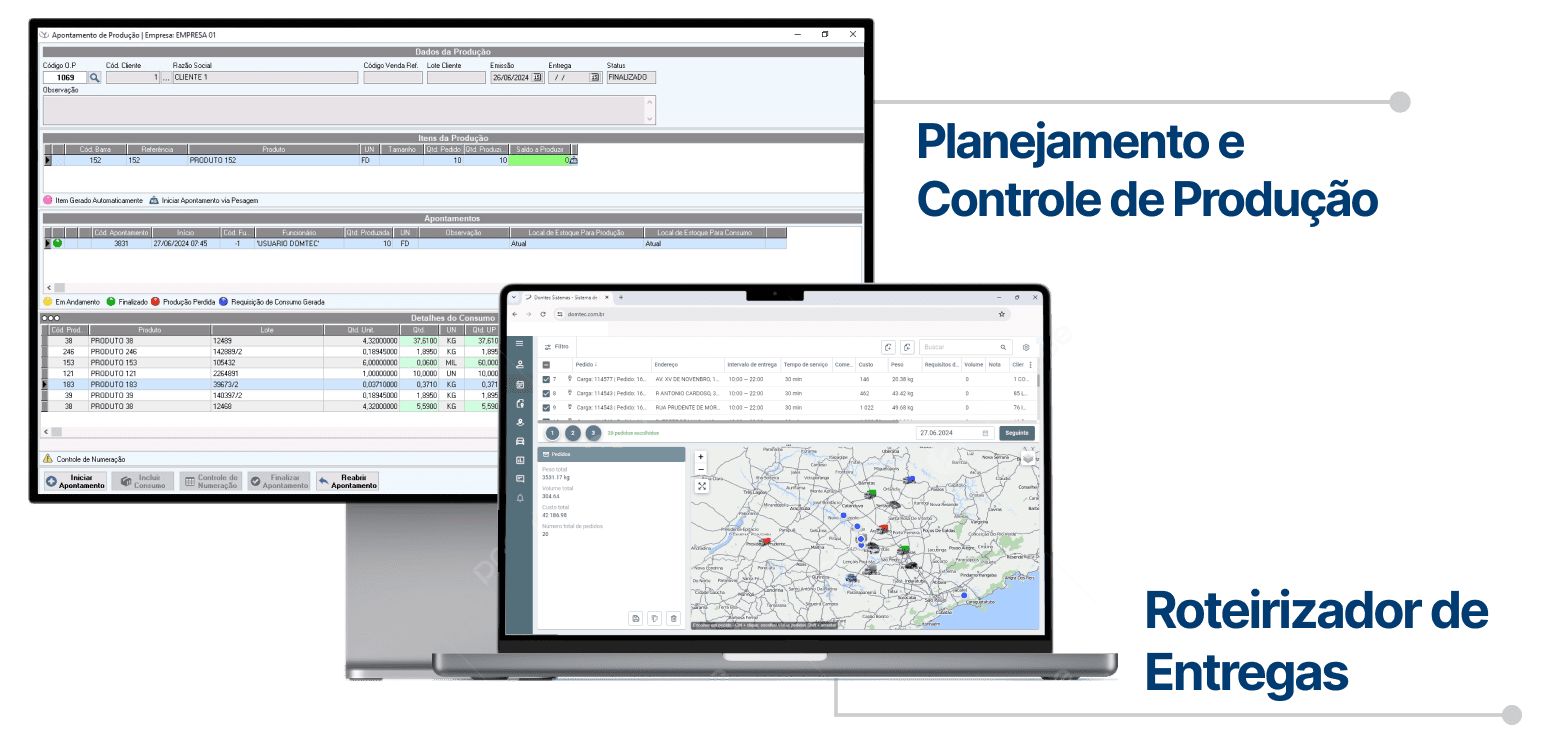Click the trash delete icon in Pedidos panel

click(x=673, y=619)
